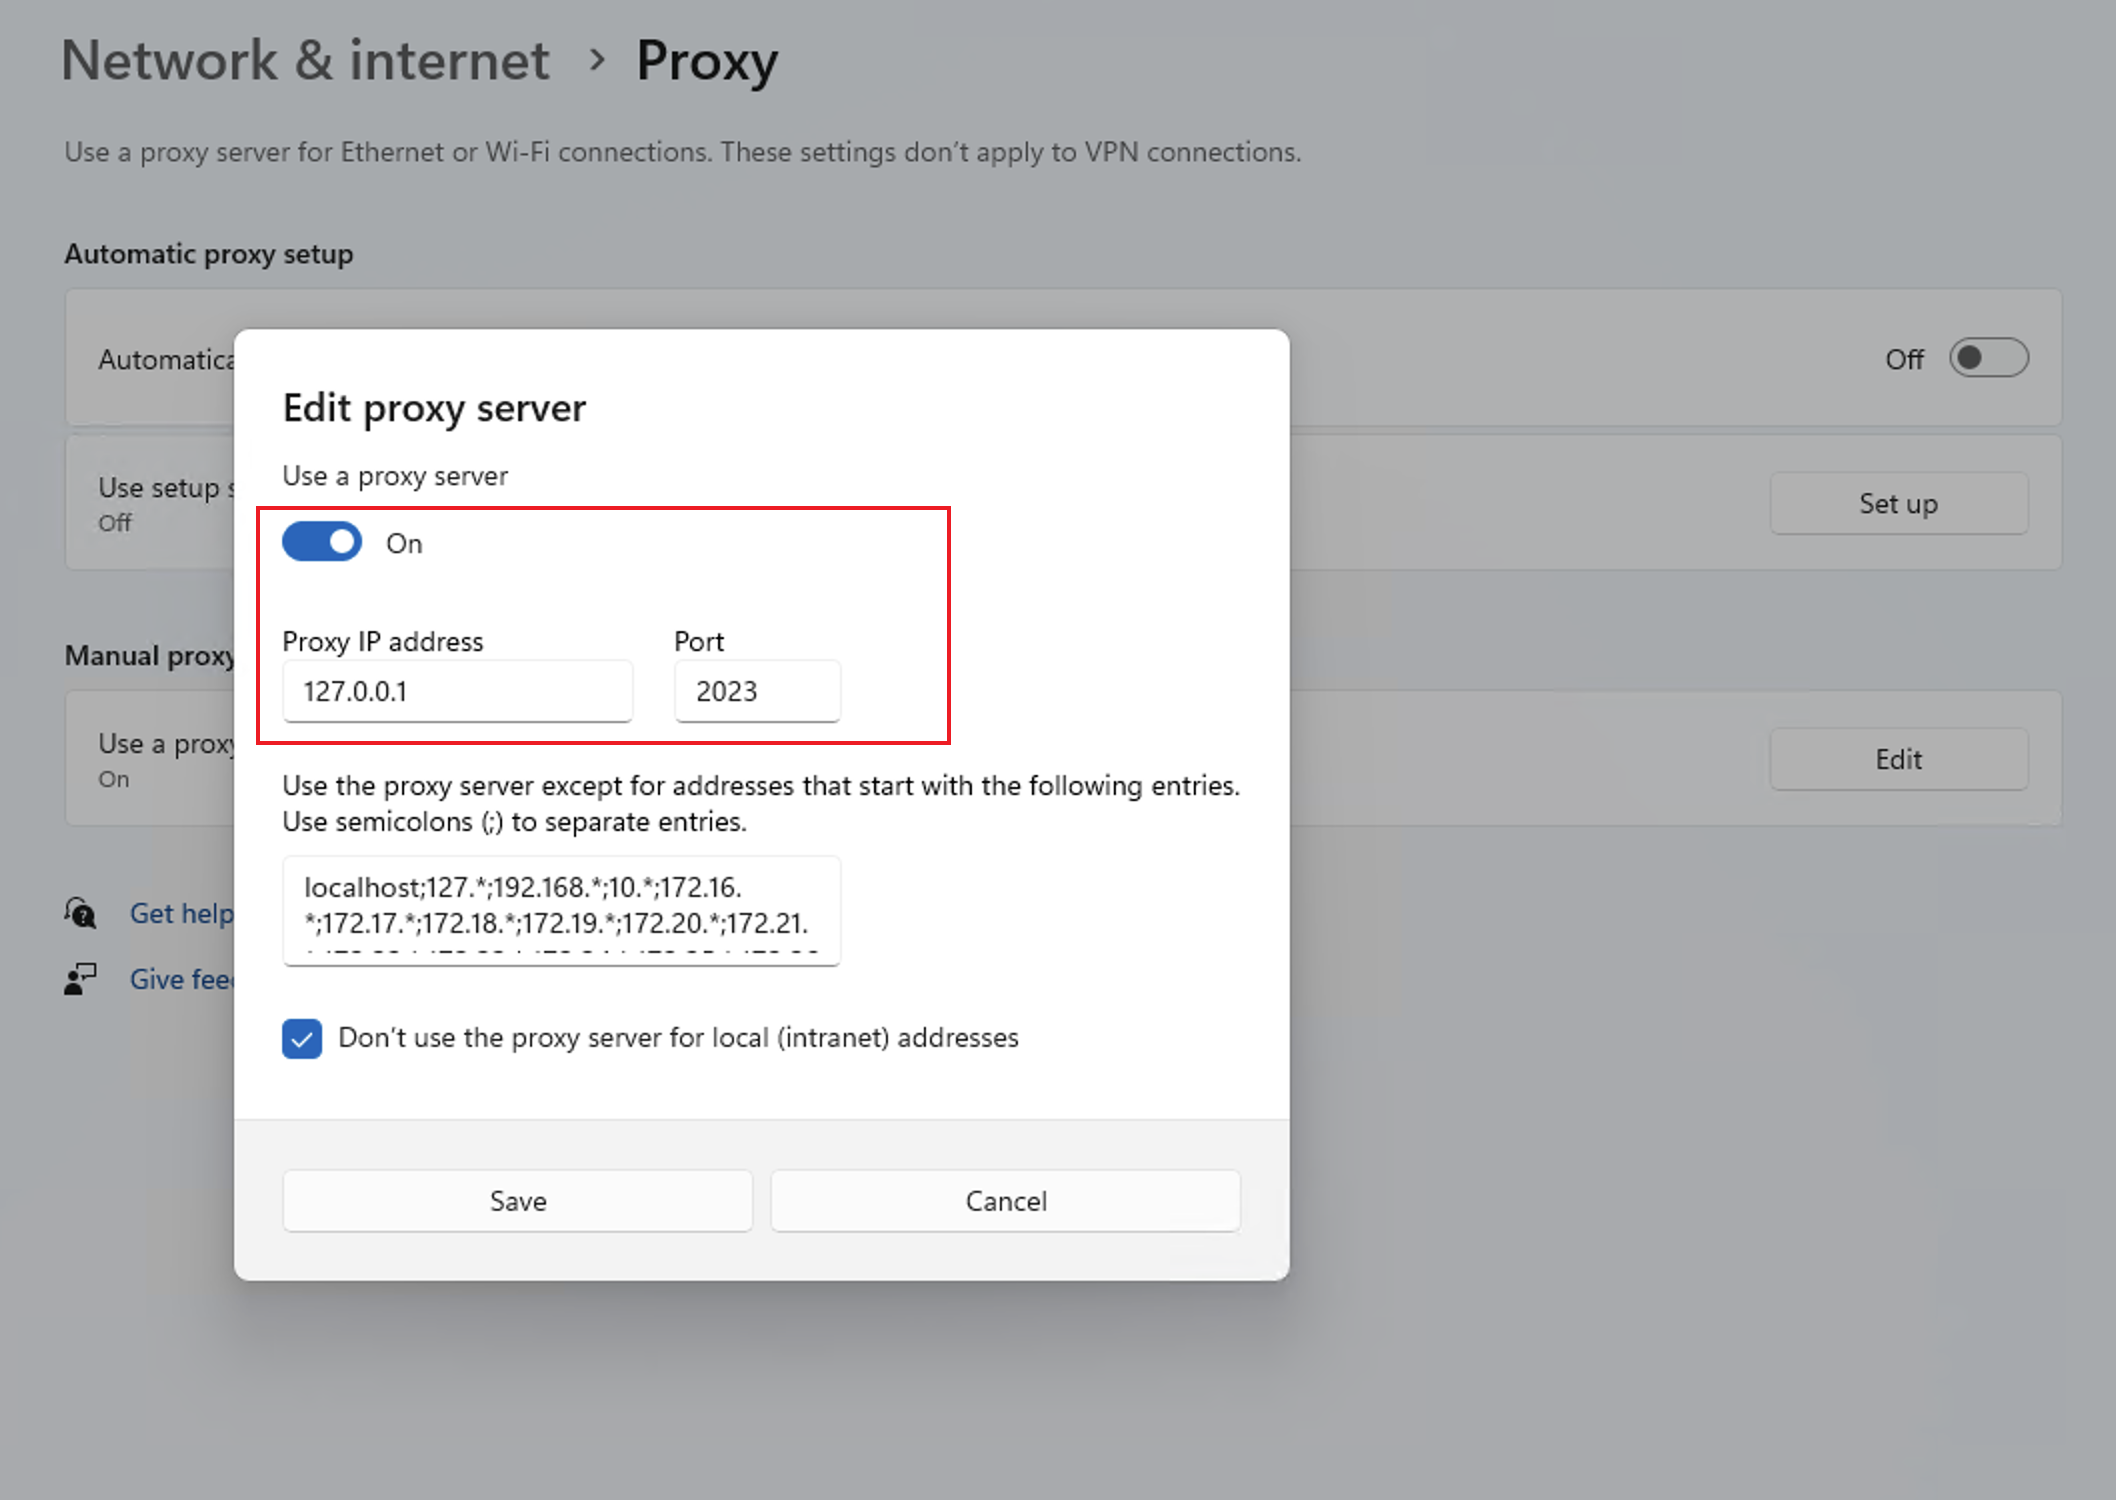Image resolution: width=2116 pixels, height=1500 pixels.
Task: Click the Edit proxy server dialog heading
Action: coord(434,409)
